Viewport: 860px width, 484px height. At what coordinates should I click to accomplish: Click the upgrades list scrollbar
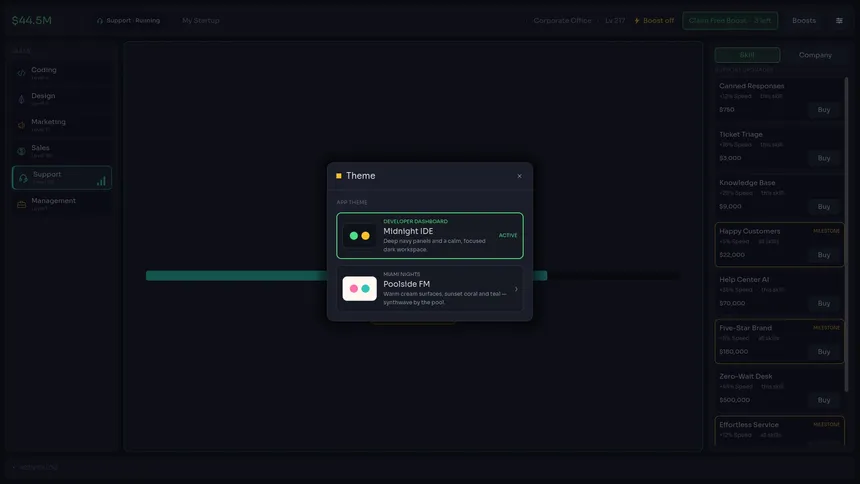click(x=846, y=234)
